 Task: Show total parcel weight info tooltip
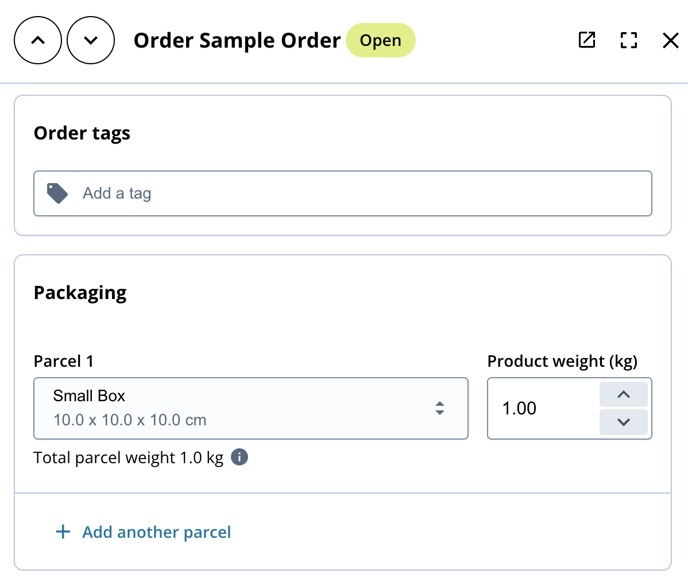point(239,457)
